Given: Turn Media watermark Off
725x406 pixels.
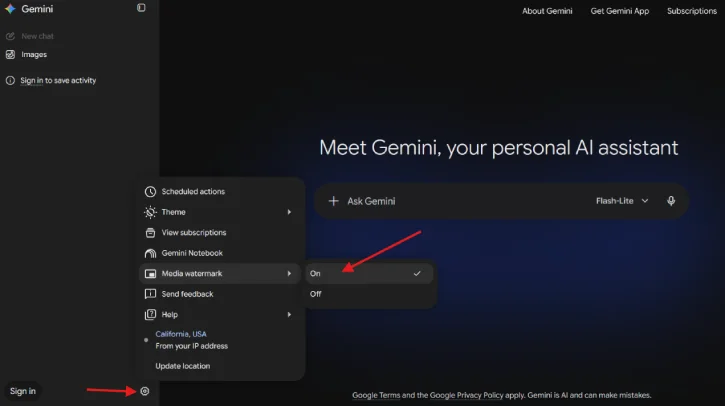Looking at the screenshot, I should pos(369,294).
